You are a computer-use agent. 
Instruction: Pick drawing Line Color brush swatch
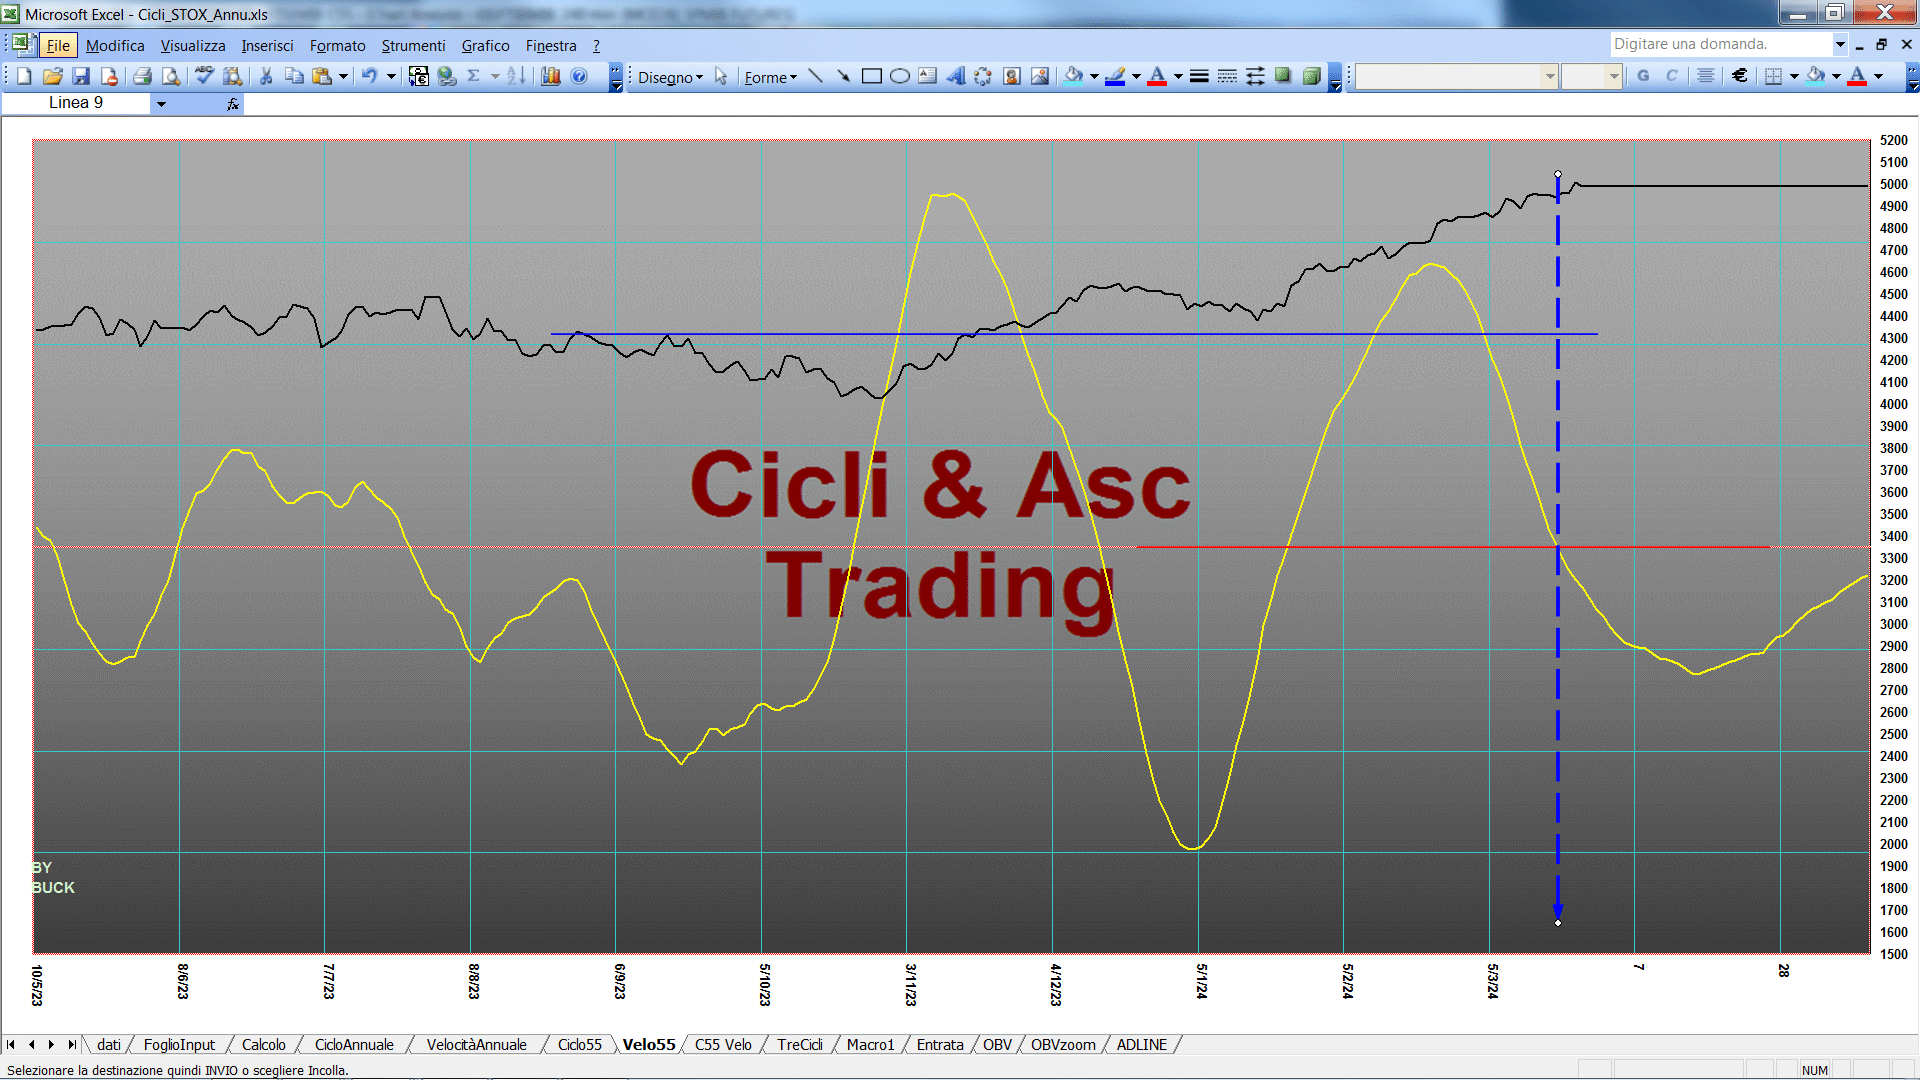pyautogui.click(x=1115, y=76)
